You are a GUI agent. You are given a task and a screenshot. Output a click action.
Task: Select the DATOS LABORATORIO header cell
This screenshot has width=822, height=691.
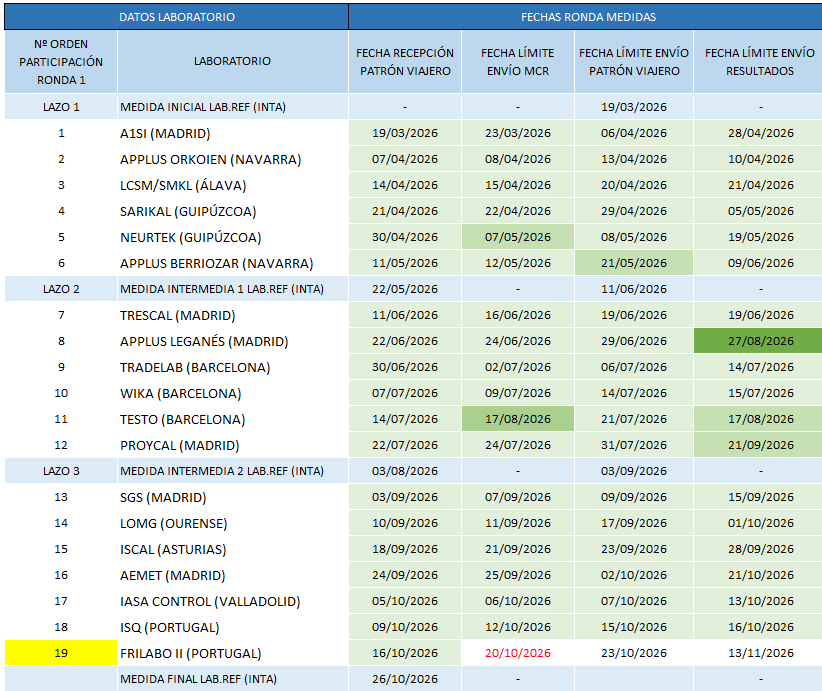click(177, 17)
